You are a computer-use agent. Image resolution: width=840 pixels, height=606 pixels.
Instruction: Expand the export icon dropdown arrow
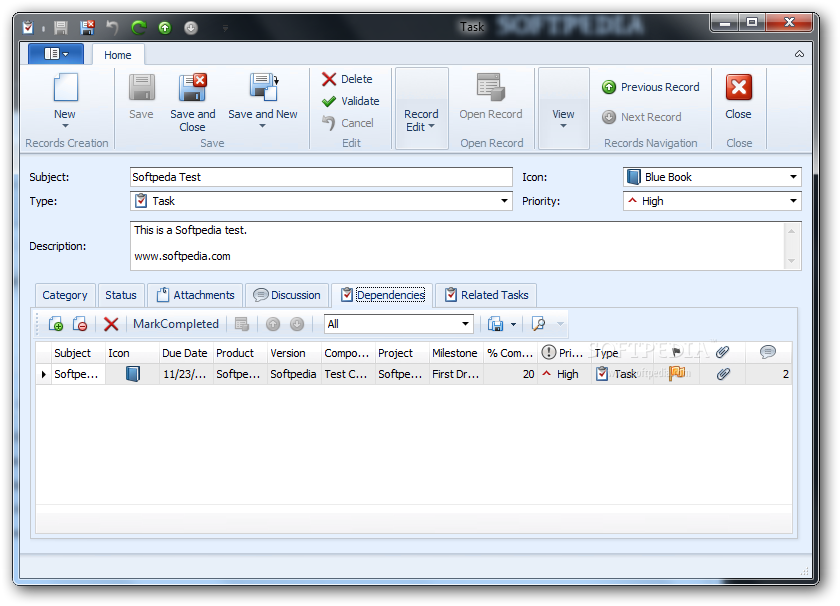(x=513, y=324)
